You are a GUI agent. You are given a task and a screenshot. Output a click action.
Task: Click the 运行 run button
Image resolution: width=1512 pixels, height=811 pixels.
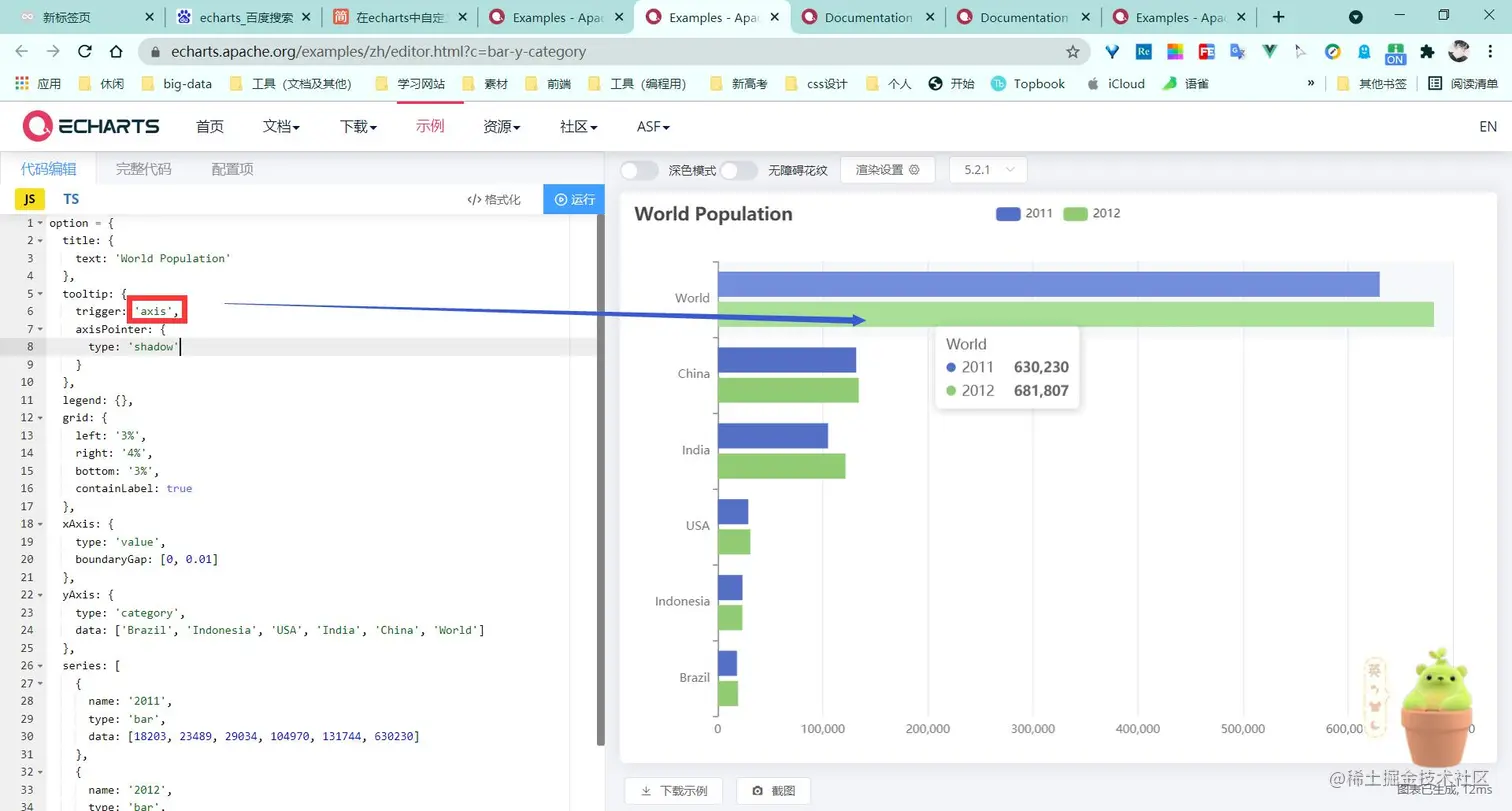tap(574, 199)
